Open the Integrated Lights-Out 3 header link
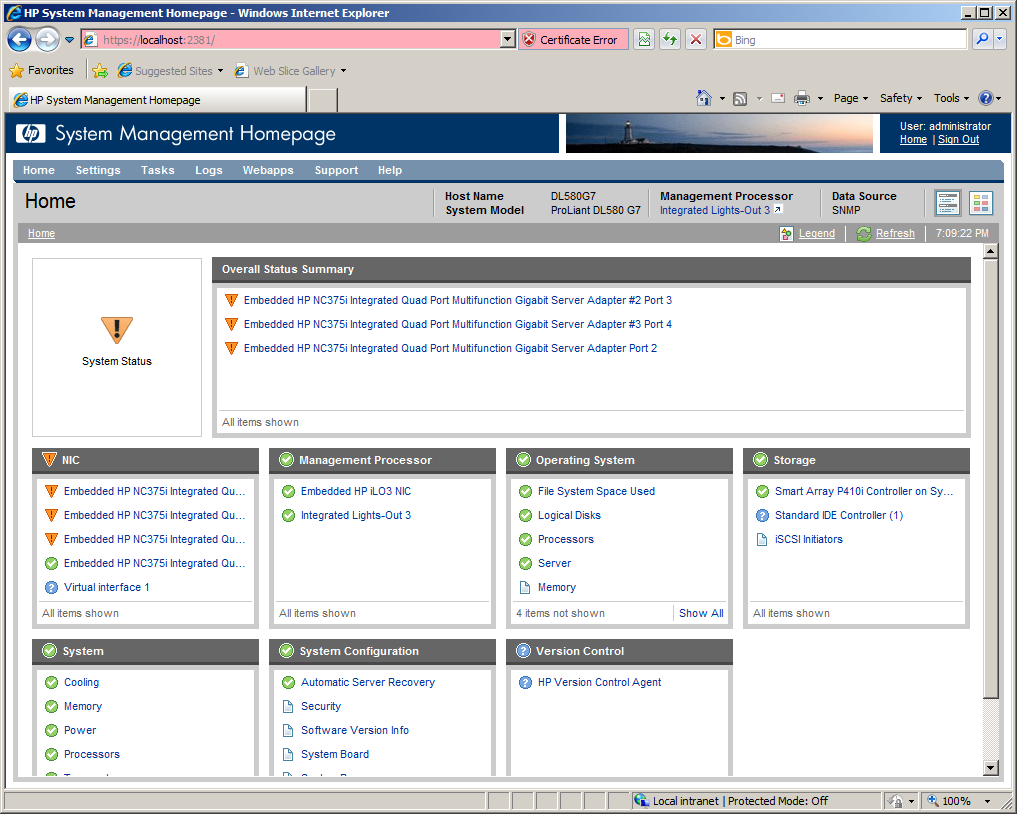This screenshot has width=1017, height=814. coord(715,210)
